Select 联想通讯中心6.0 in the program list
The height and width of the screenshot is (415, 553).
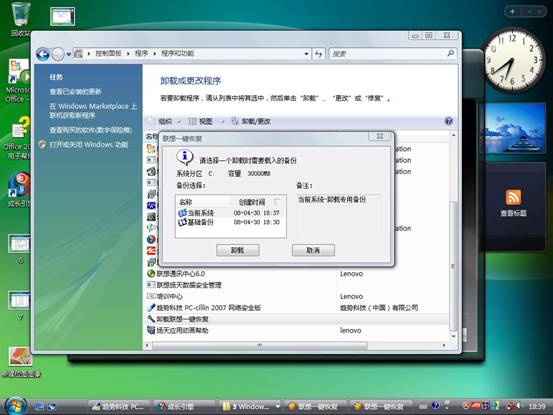pos(181,274)
